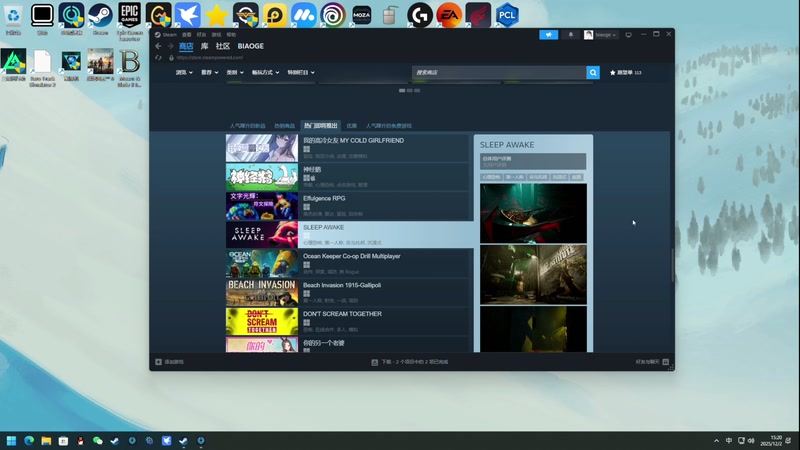Open the EA app desktop shortcut
The height and width of the screenshot is (450, 800).
point(449,15)
